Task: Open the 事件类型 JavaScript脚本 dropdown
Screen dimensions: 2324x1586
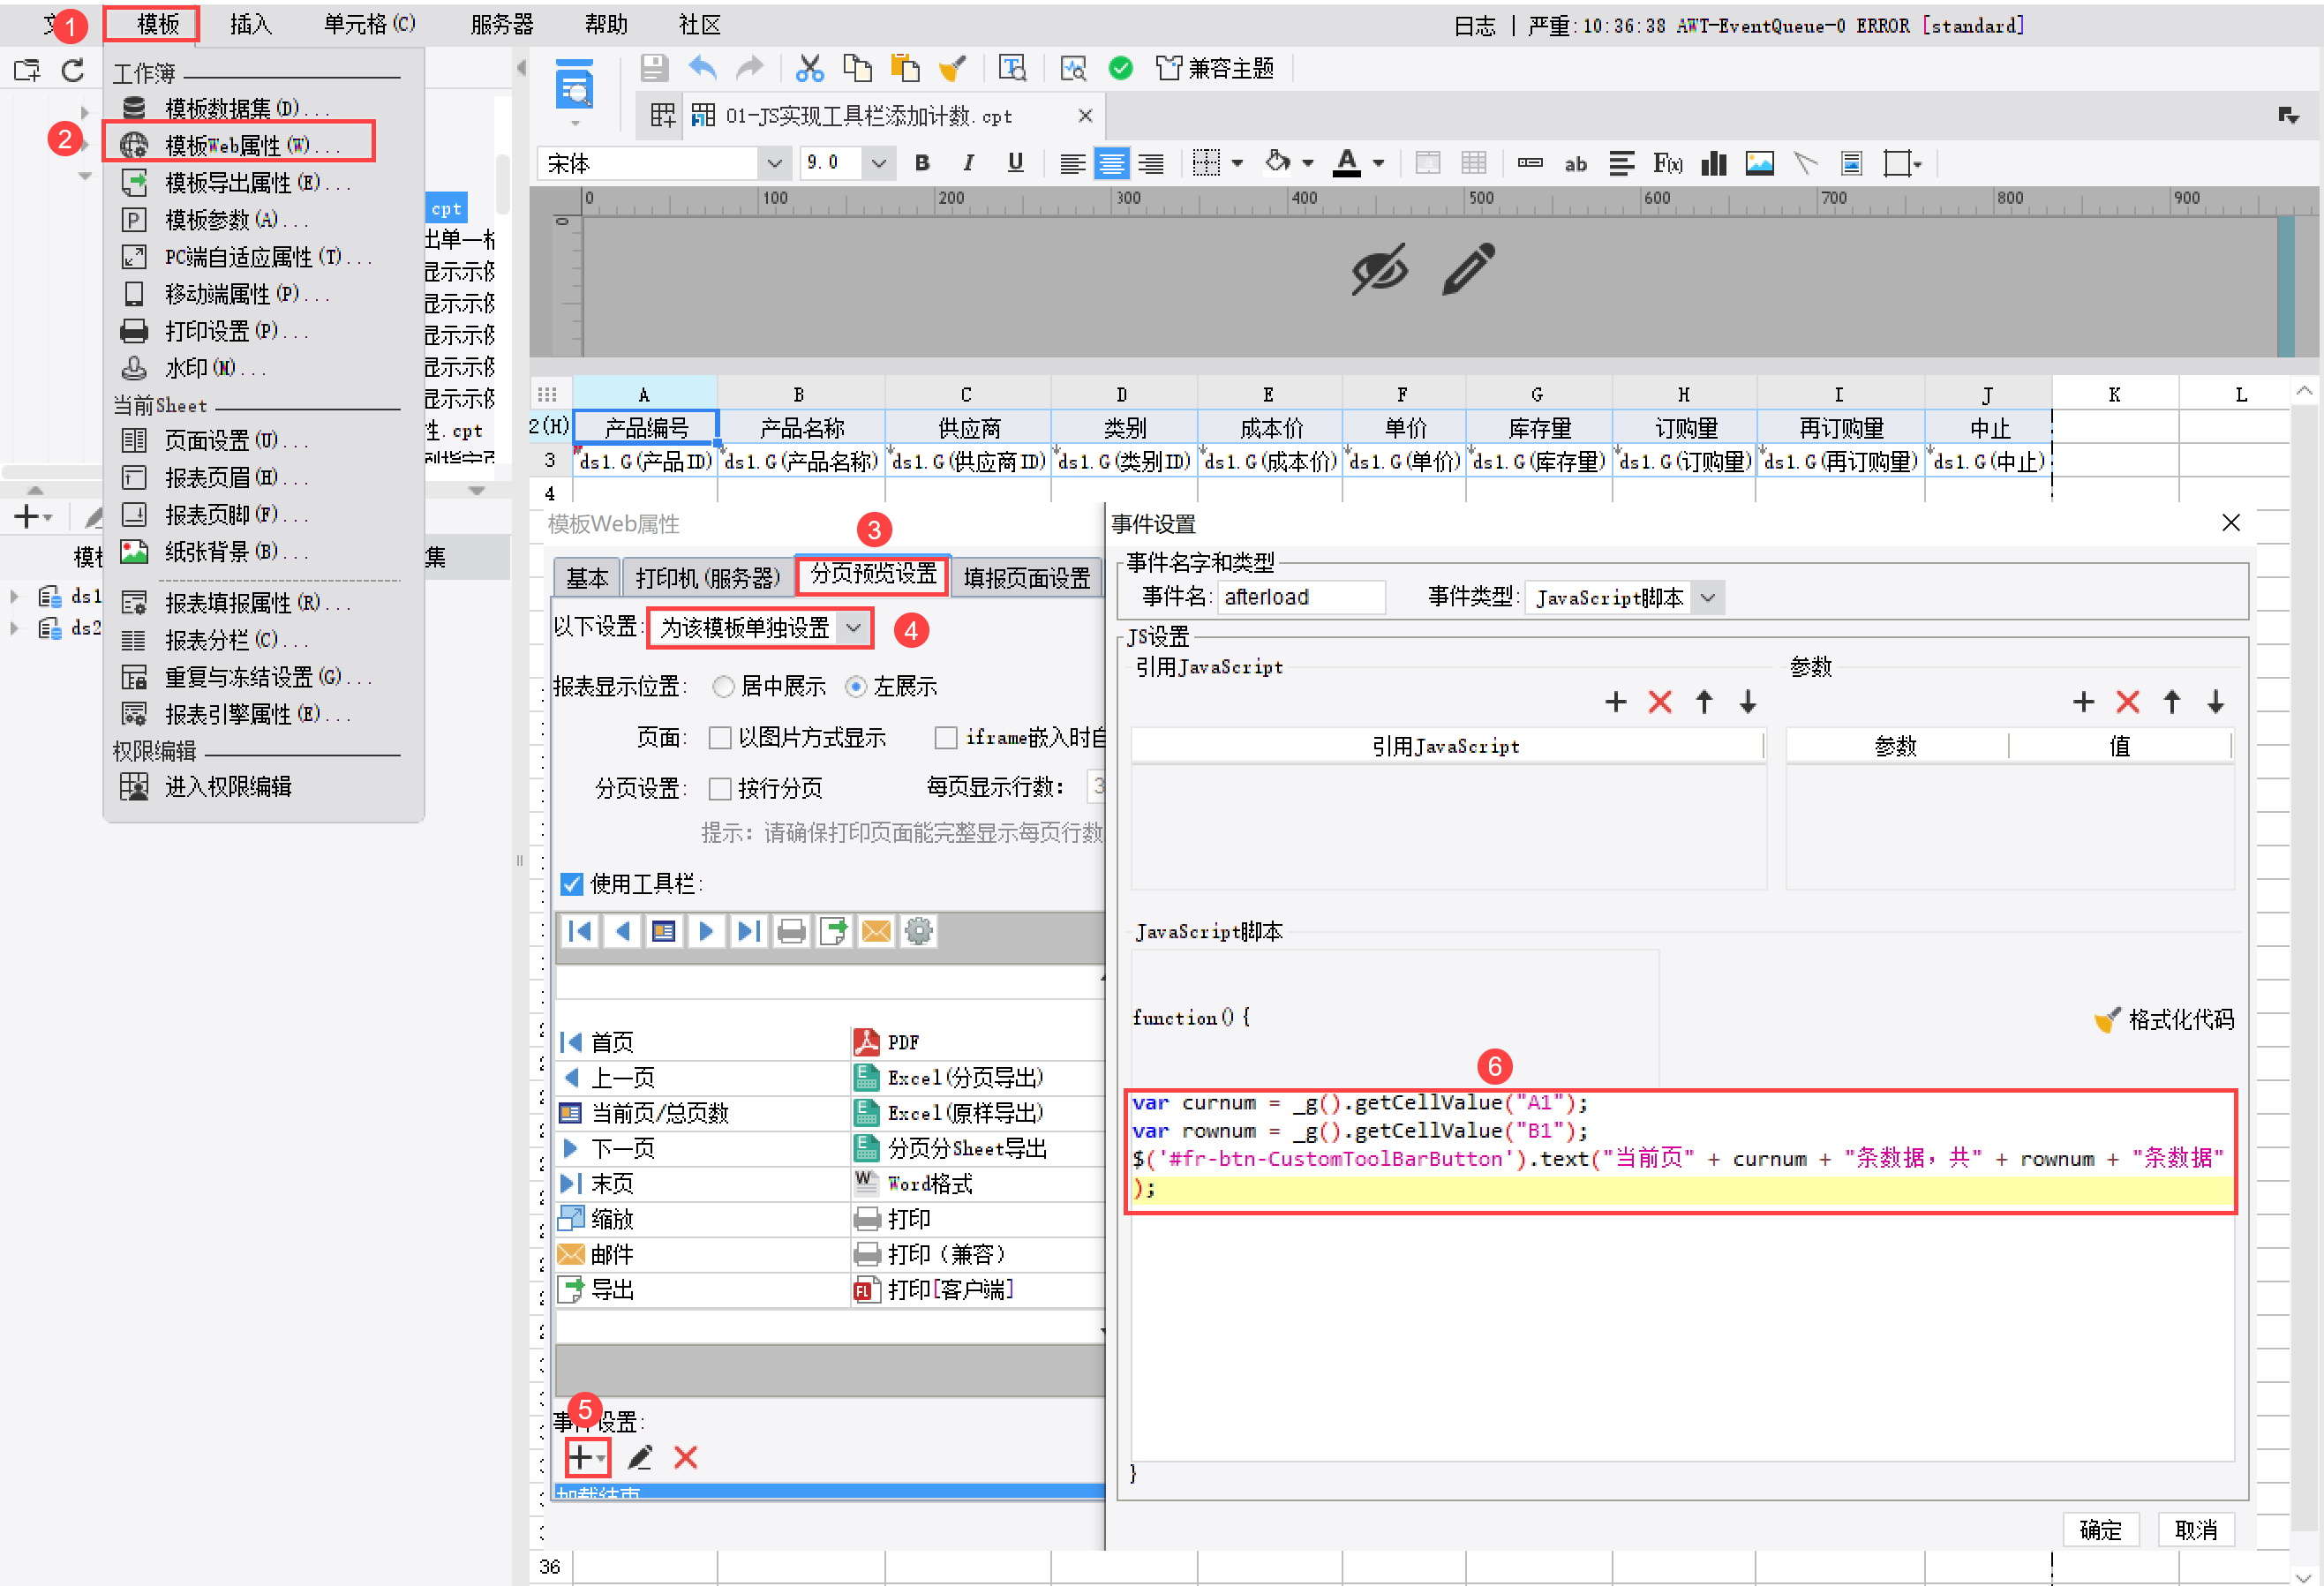Action: point(1708,598)
